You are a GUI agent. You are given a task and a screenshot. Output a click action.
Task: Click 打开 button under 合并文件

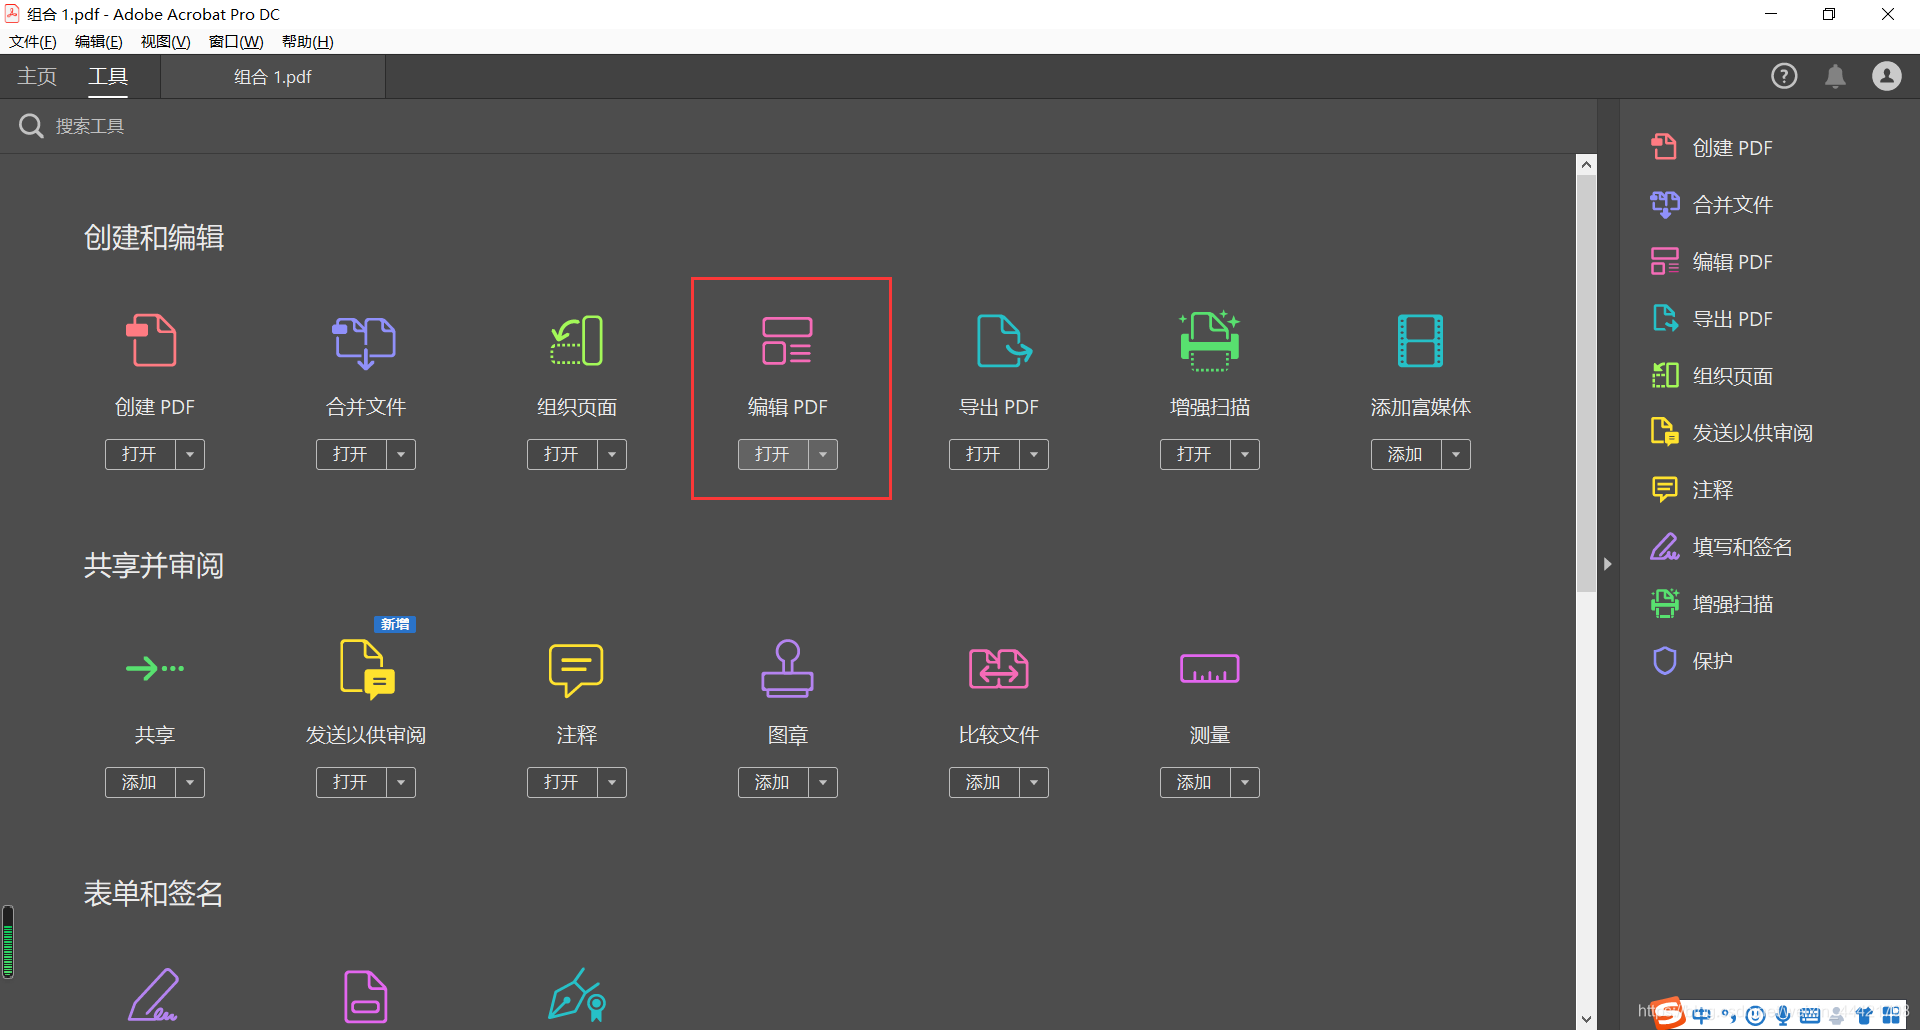coord(351,454)
